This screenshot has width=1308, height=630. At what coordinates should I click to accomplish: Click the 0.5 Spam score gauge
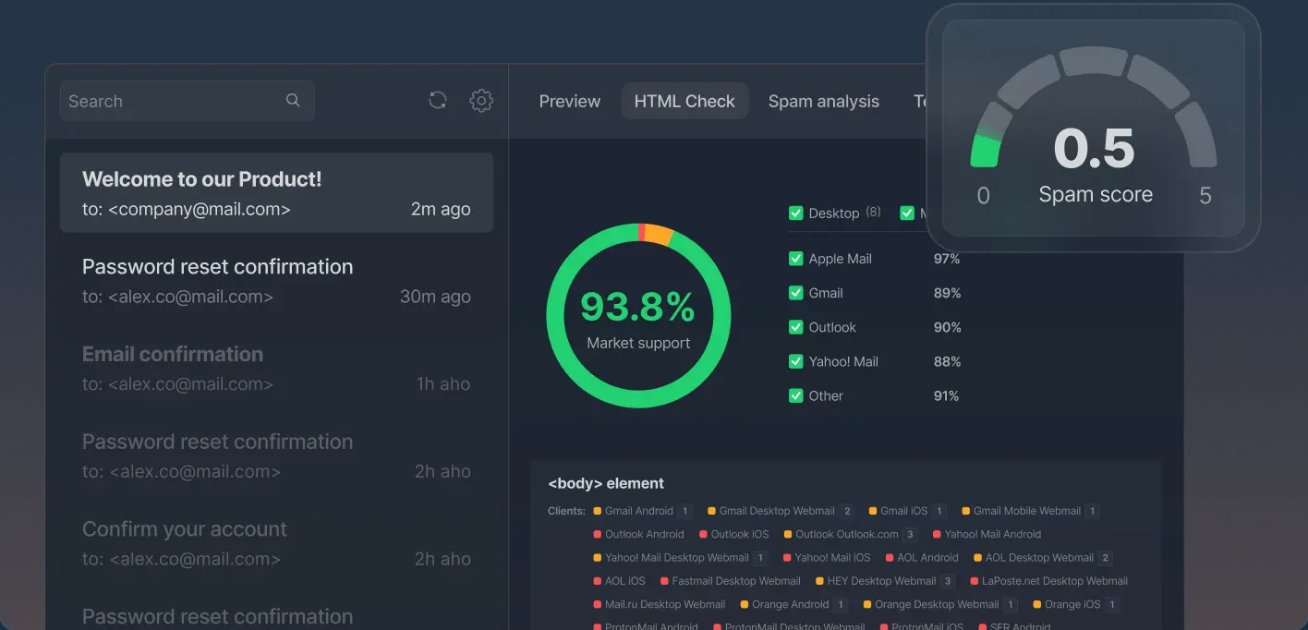[1093, 128]
